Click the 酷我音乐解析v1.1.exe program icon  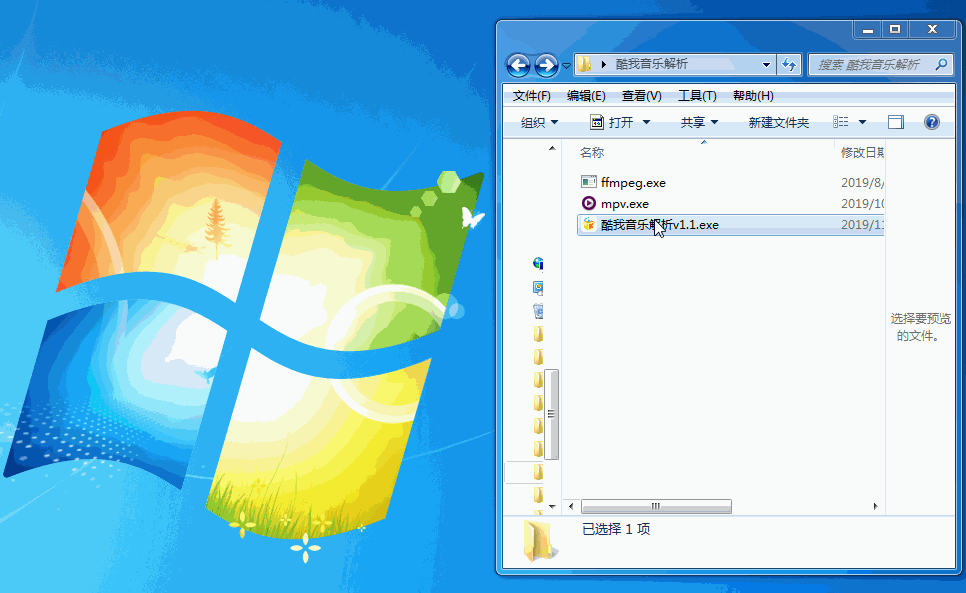point(588,224)
